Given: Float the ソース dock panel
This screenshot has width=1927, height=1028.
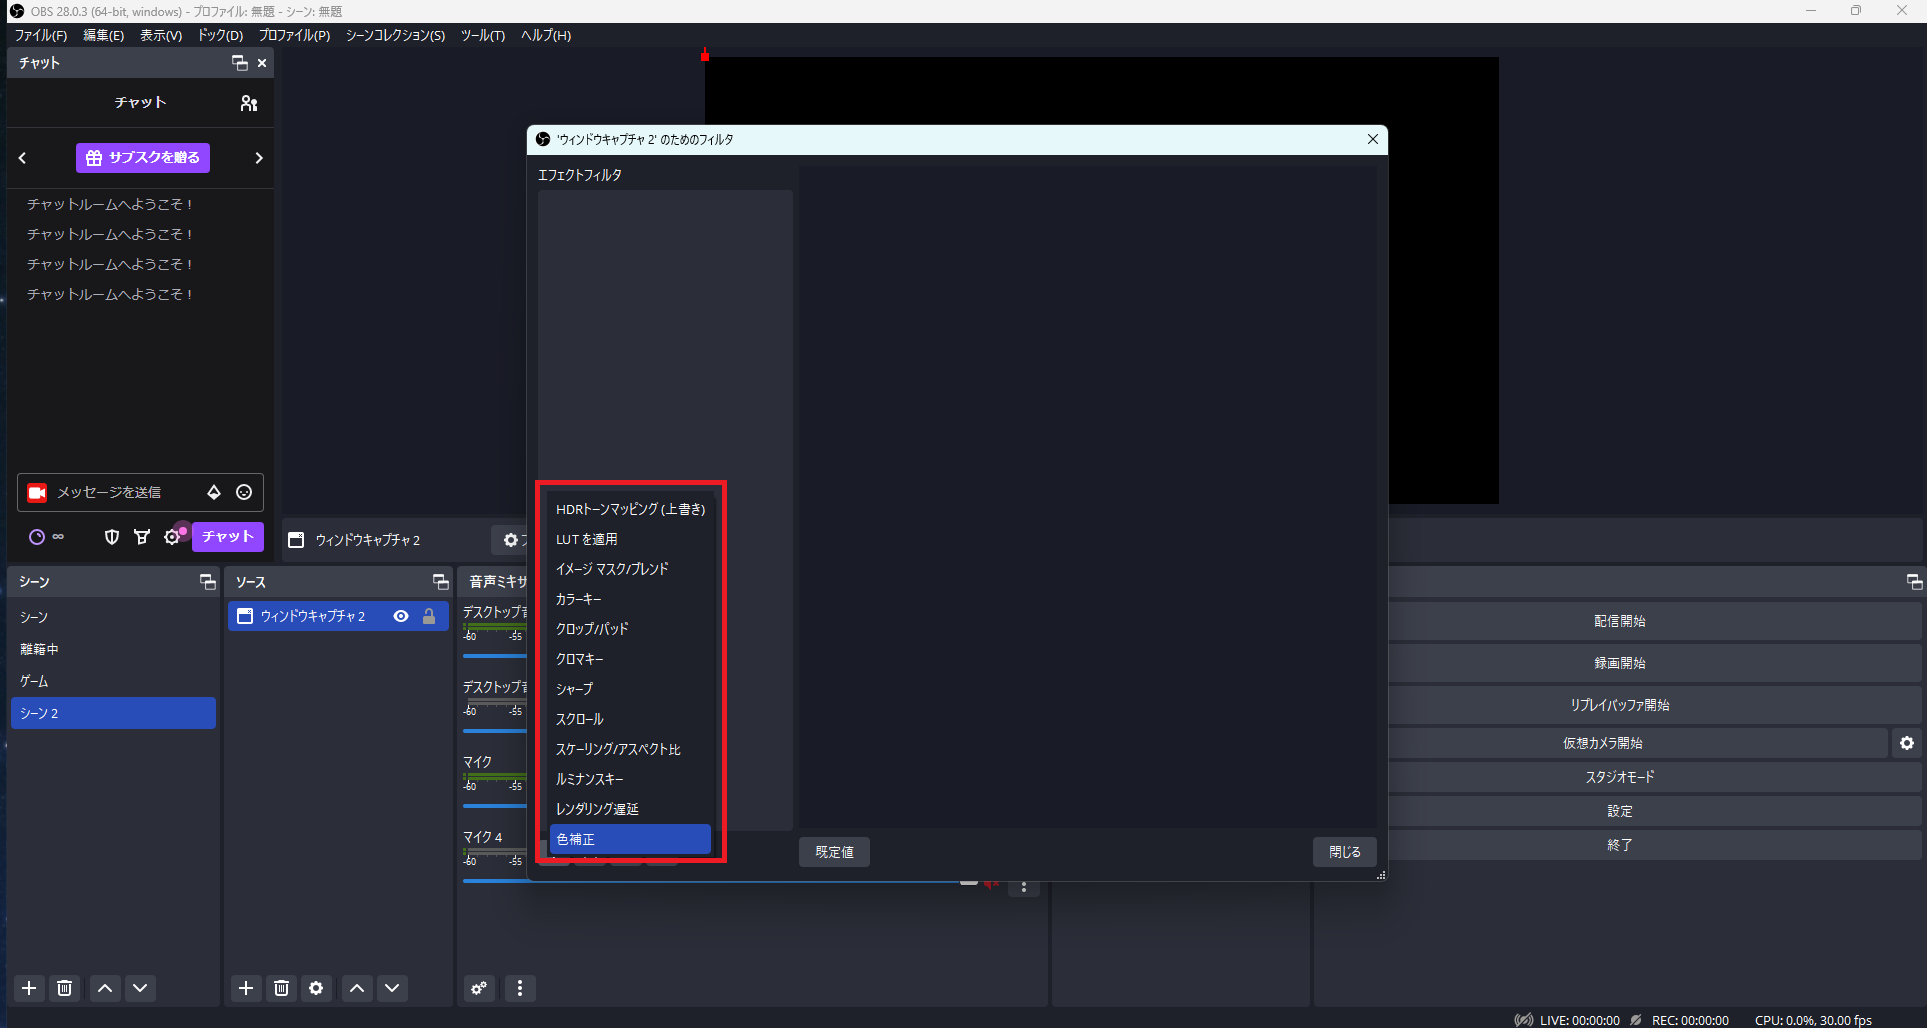Looking at the screenshot, I should coord(440,582).
